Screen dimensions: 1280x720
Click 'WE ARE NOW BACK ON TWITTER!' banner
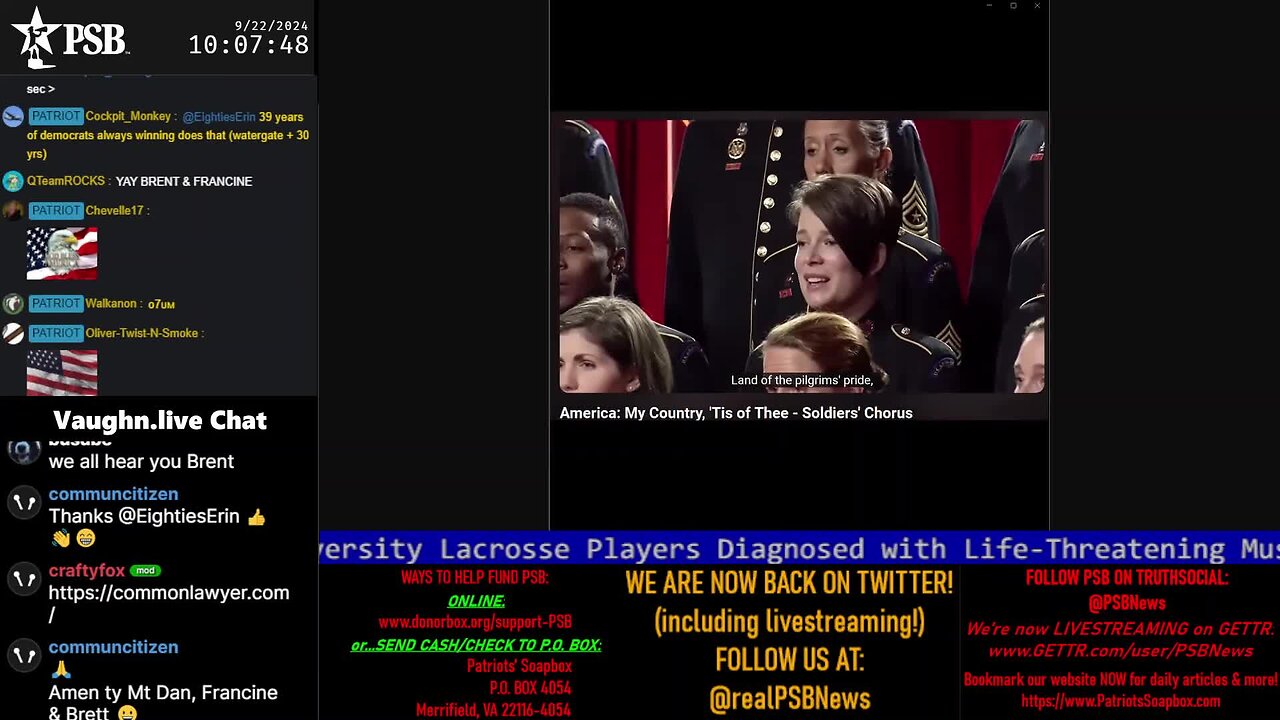tap(789, 582)
